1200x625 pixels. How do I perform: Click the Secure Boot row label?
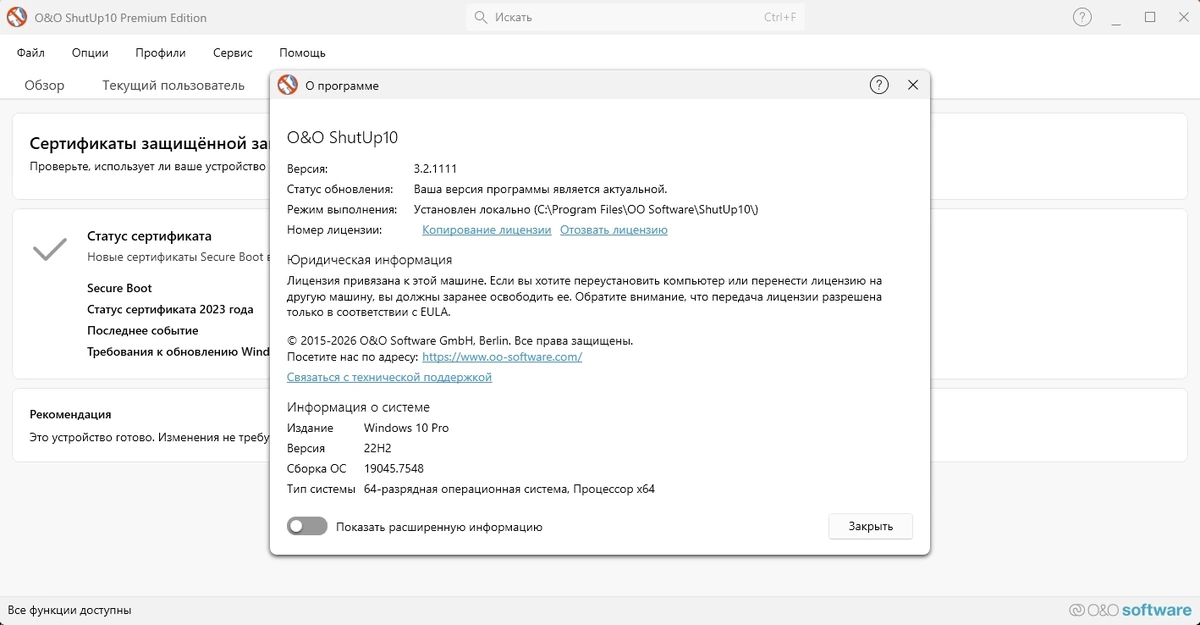(120, 289)
